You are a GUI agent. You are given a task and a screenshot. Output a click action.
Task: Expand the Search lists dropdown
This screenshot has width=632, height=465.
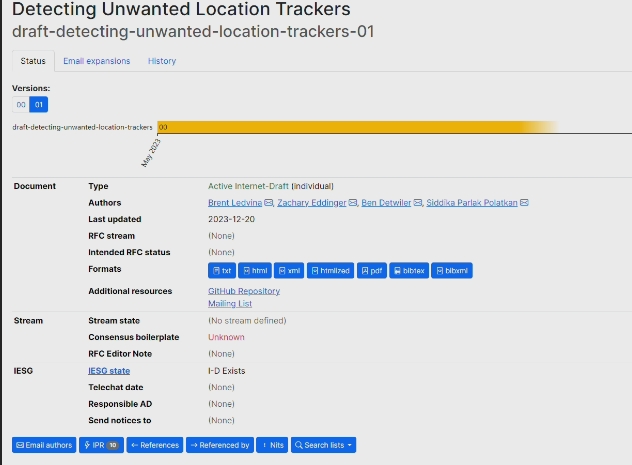coord(324,445)
